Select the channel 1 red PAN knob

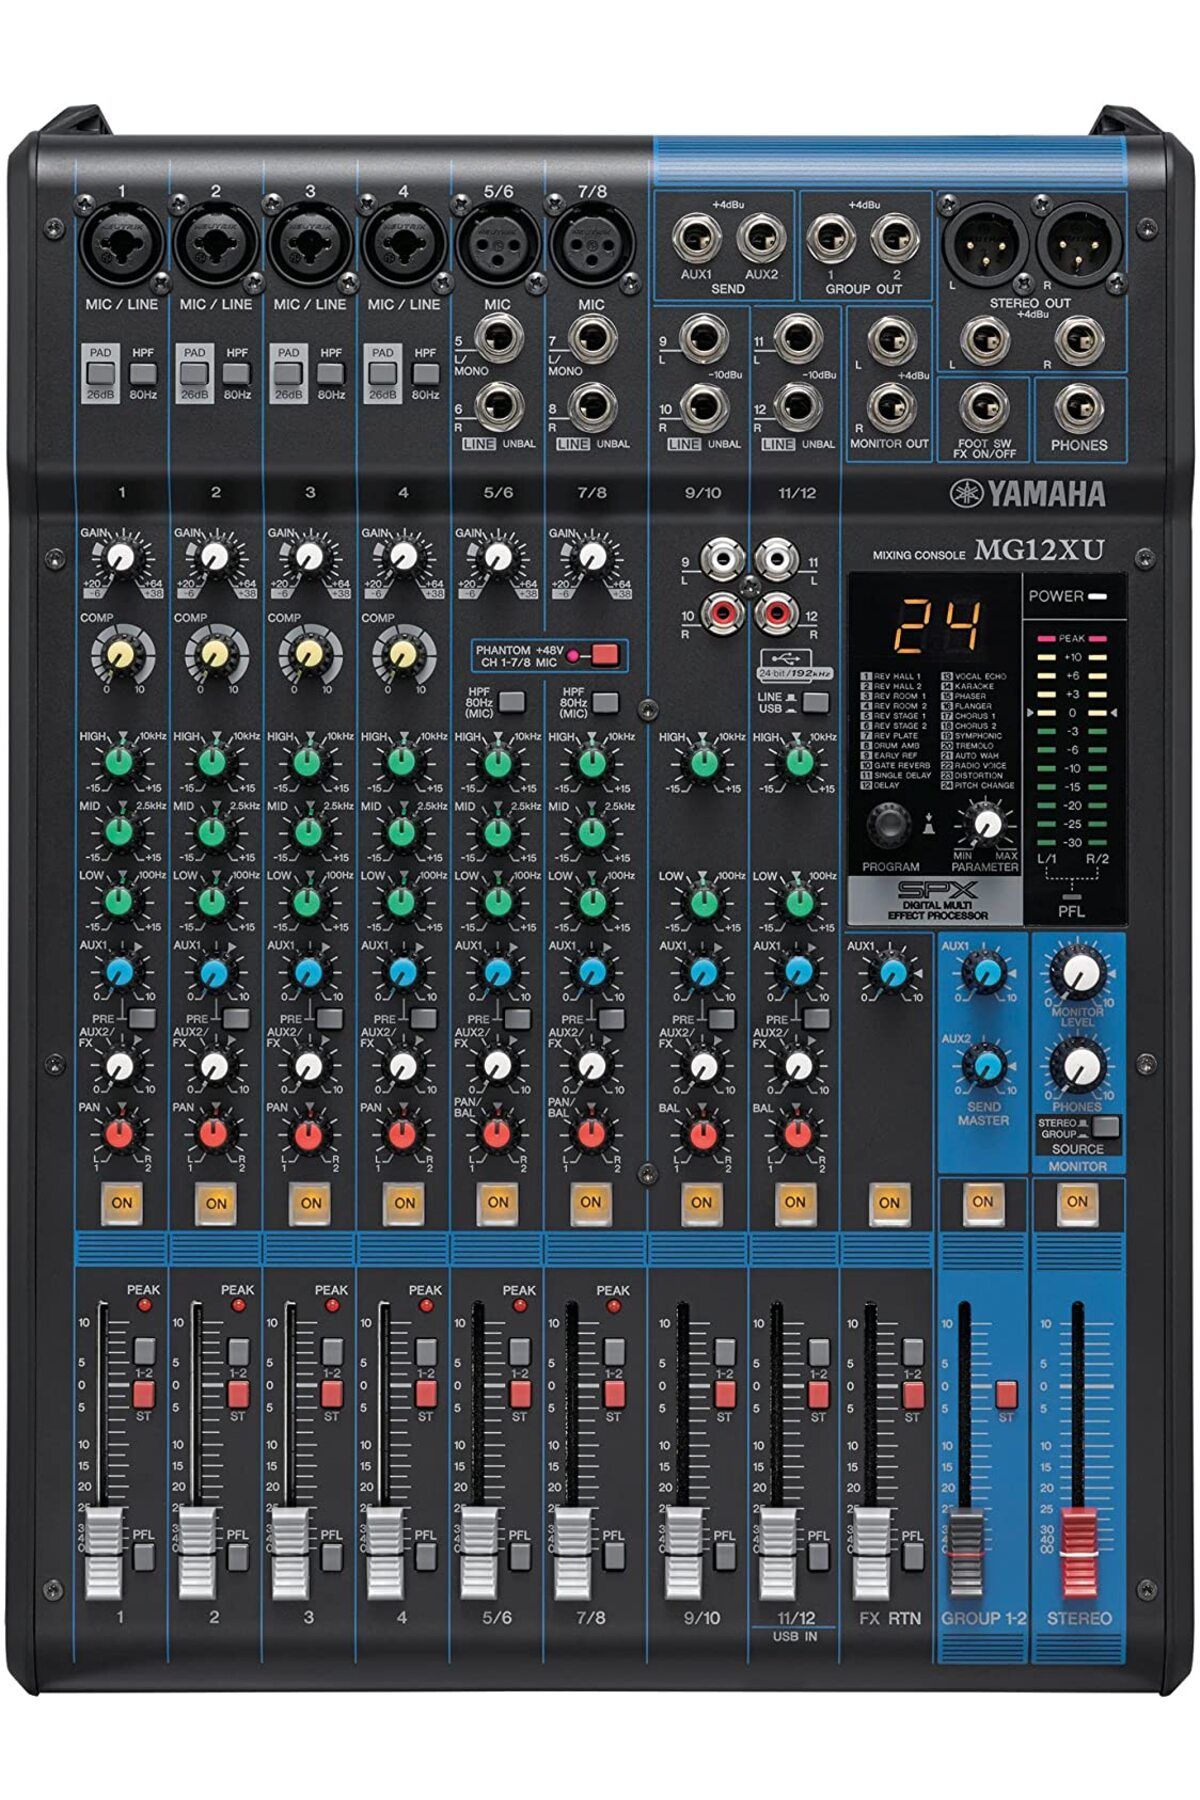click(x=119, y=1134)
